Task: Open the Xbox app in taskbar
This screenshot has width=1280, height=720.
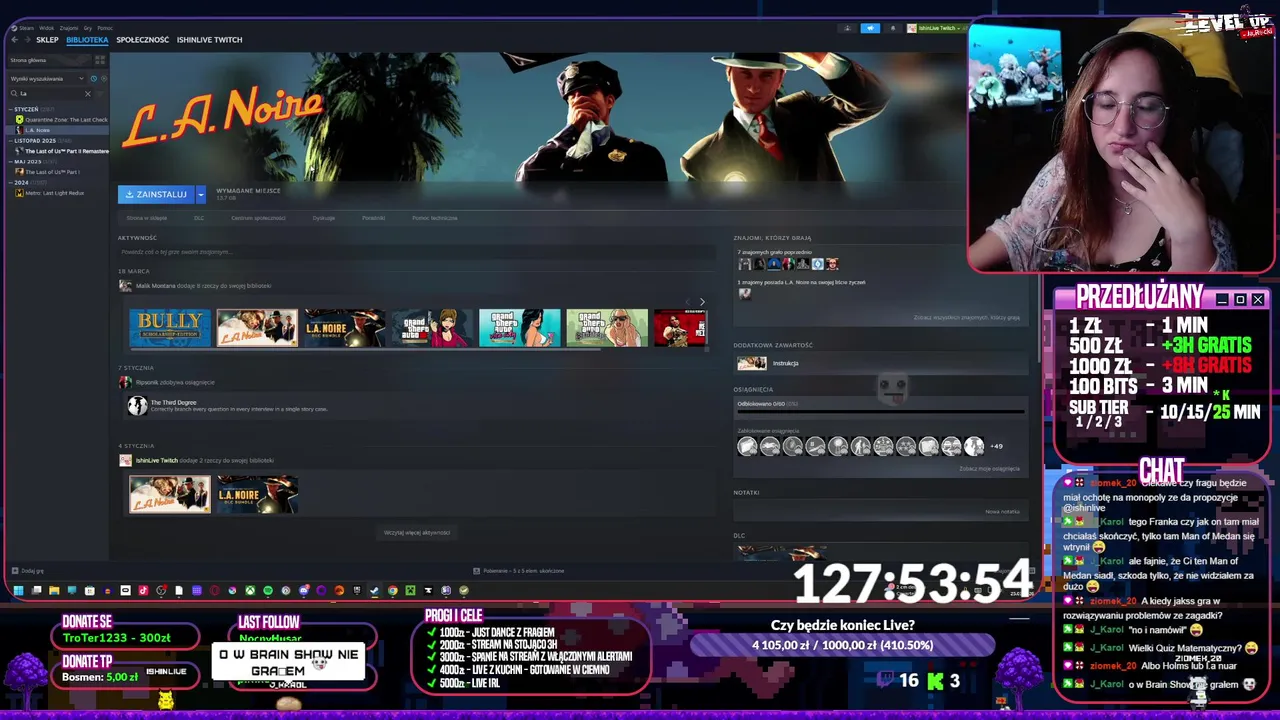Action: pos(250,590)
